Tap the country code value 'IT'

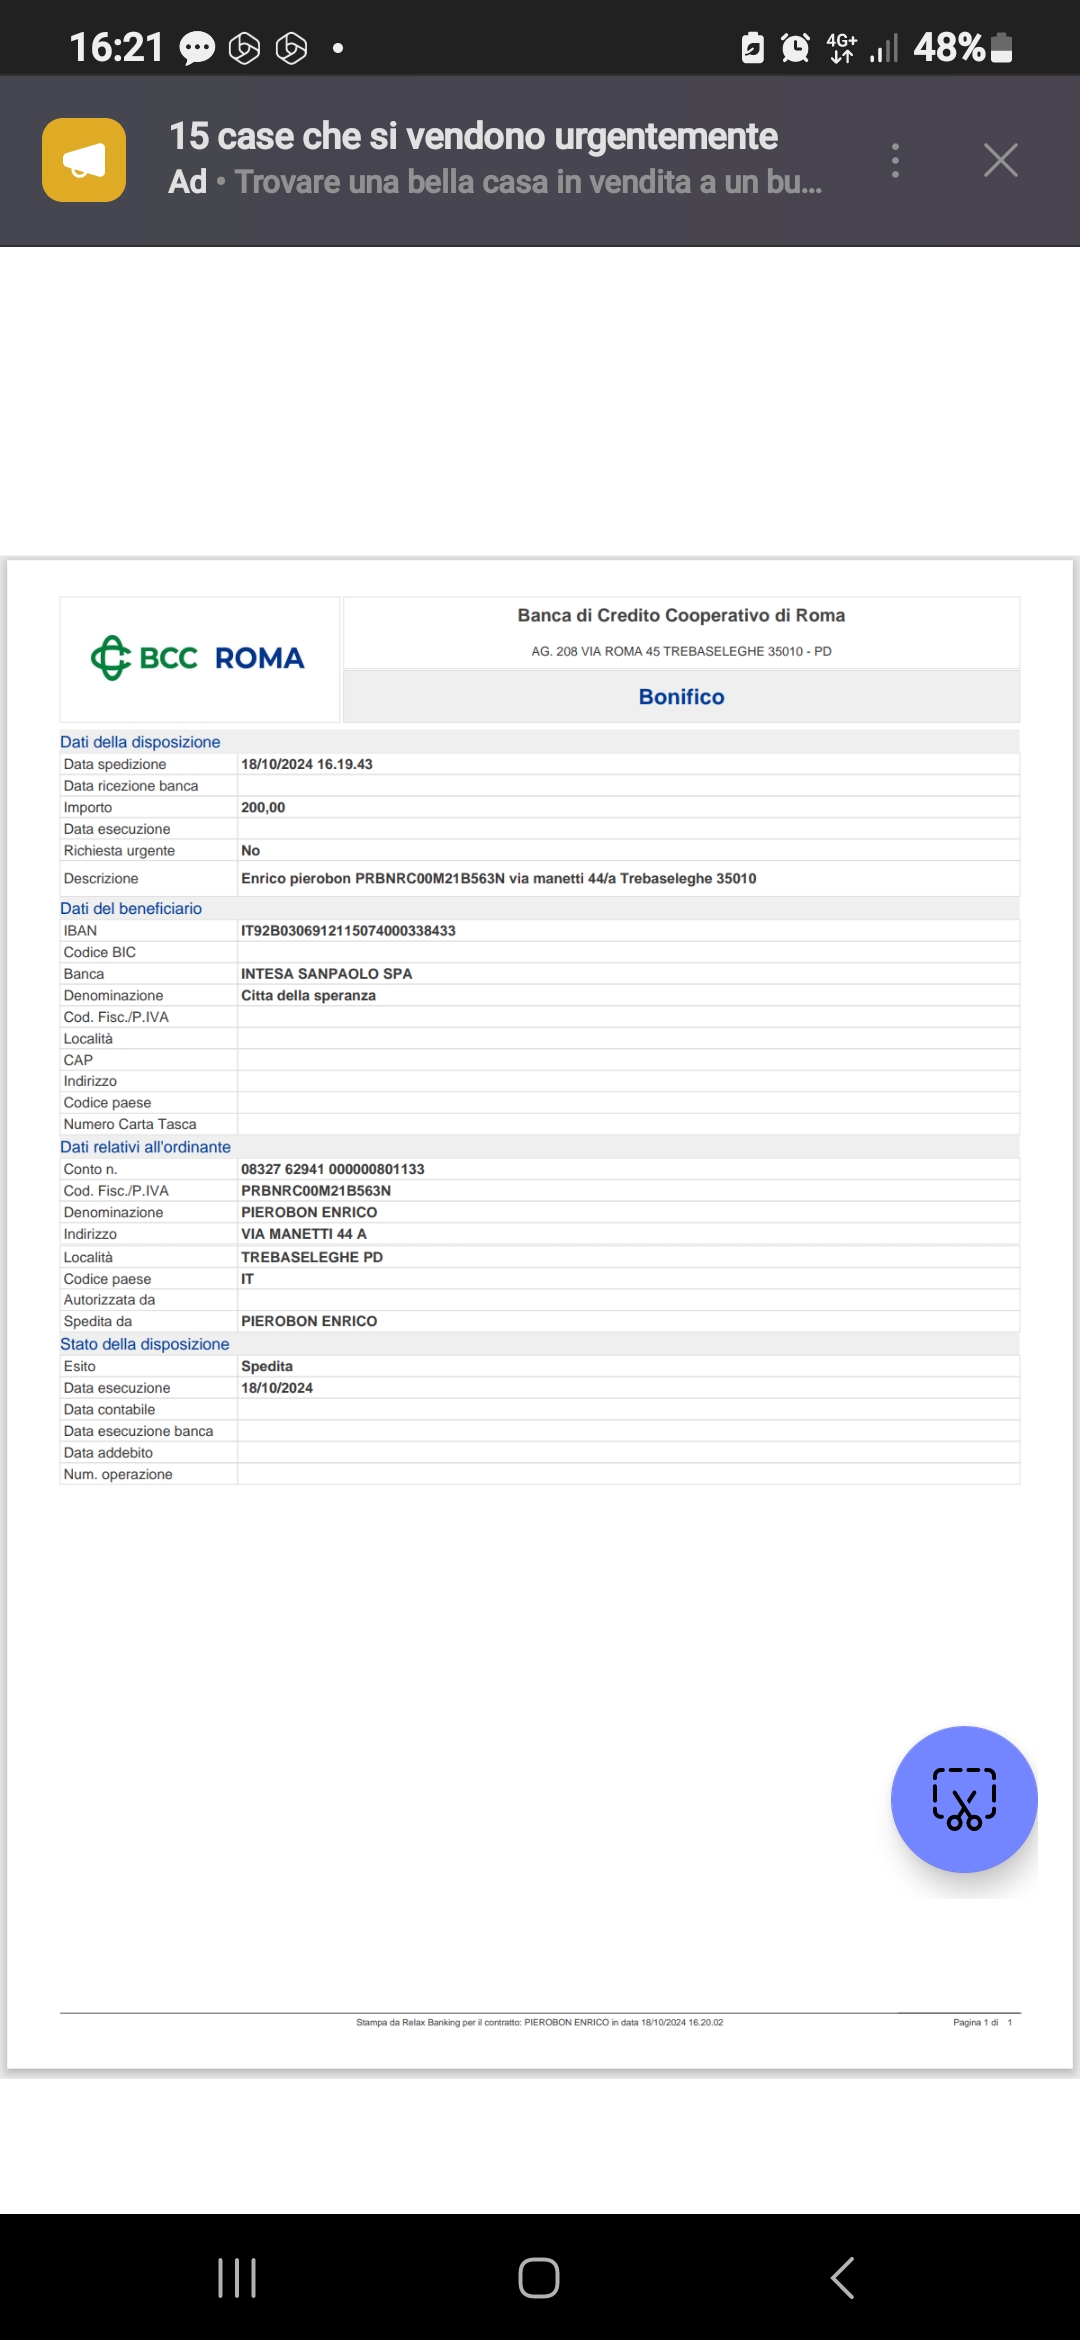(247, 1279)
